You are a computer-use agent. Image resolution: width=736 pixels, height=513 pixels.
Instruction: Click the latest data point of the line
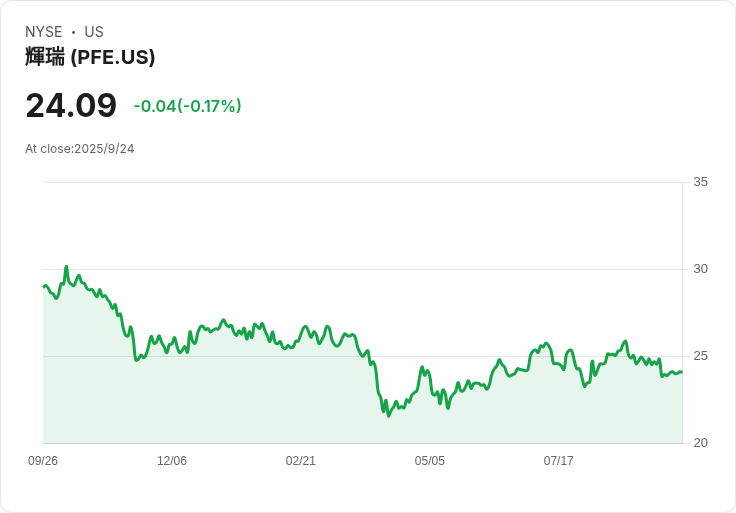pos(682,372)
